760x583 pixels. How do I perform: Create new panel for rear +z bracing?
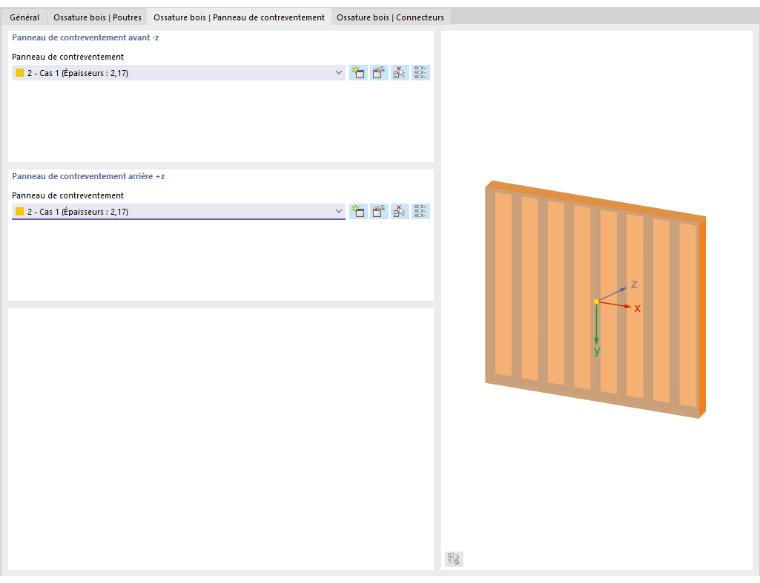point(358,211)
